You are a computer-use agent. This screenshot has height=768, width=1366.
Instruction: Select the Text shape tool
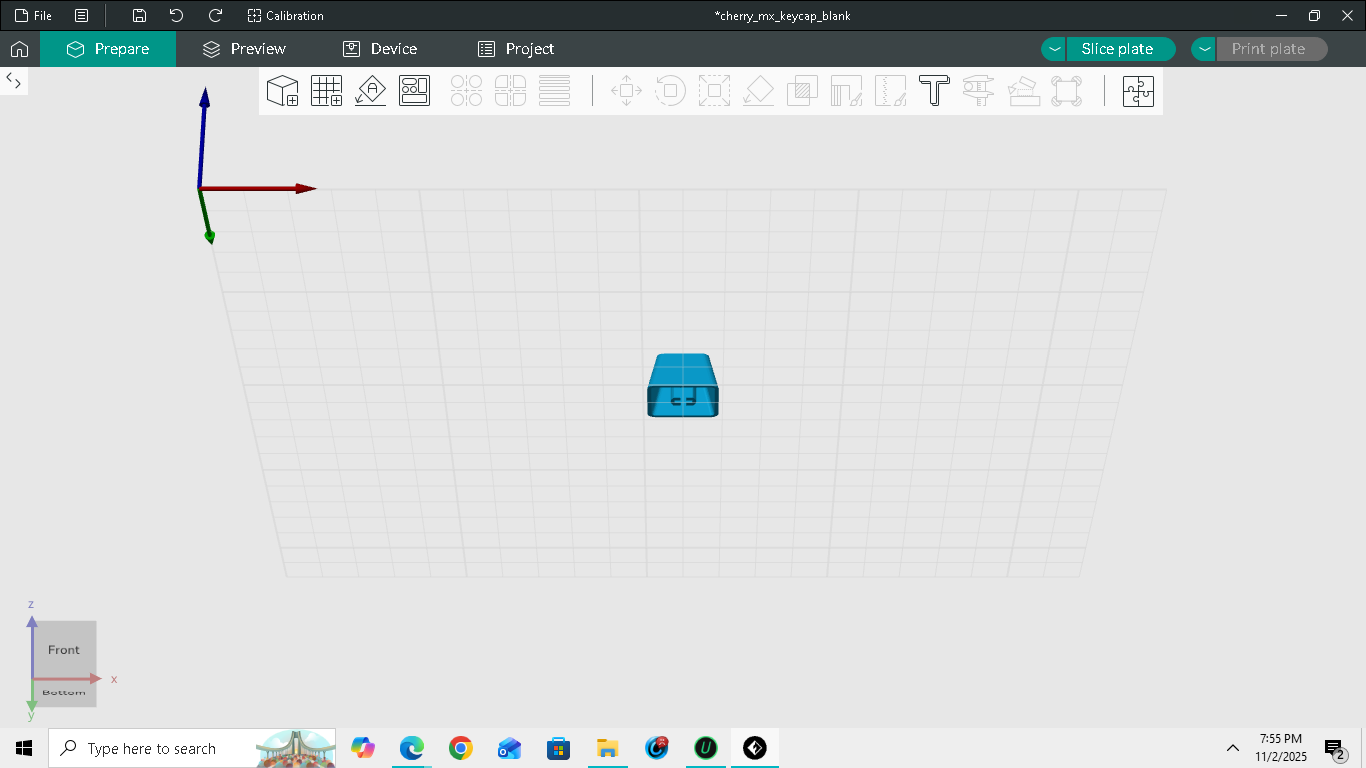[x=934, y=91]
